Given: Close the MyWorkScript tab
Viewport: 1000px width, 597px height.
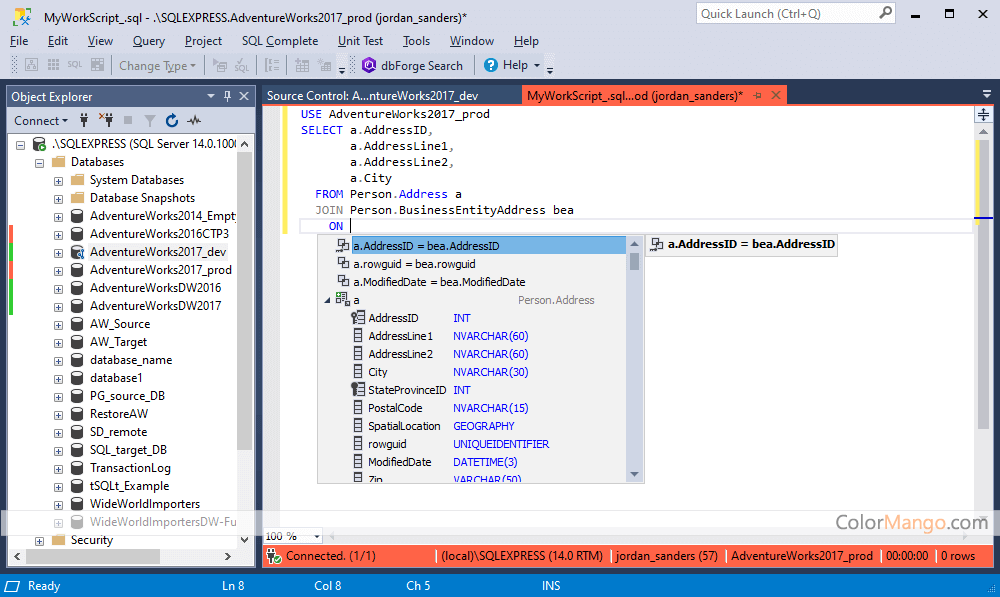Looking at the screenshot, I should pyautogui.click(x=776, y=95).
